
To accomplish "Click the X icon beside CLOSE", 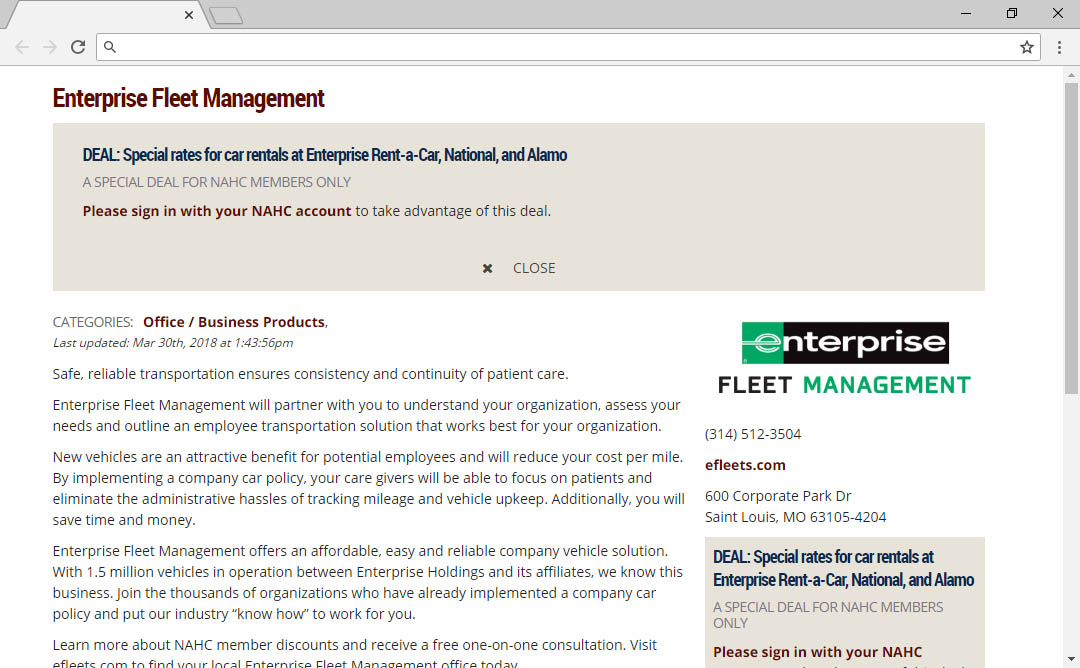I will pyautogui.click(x=487, y=268).
